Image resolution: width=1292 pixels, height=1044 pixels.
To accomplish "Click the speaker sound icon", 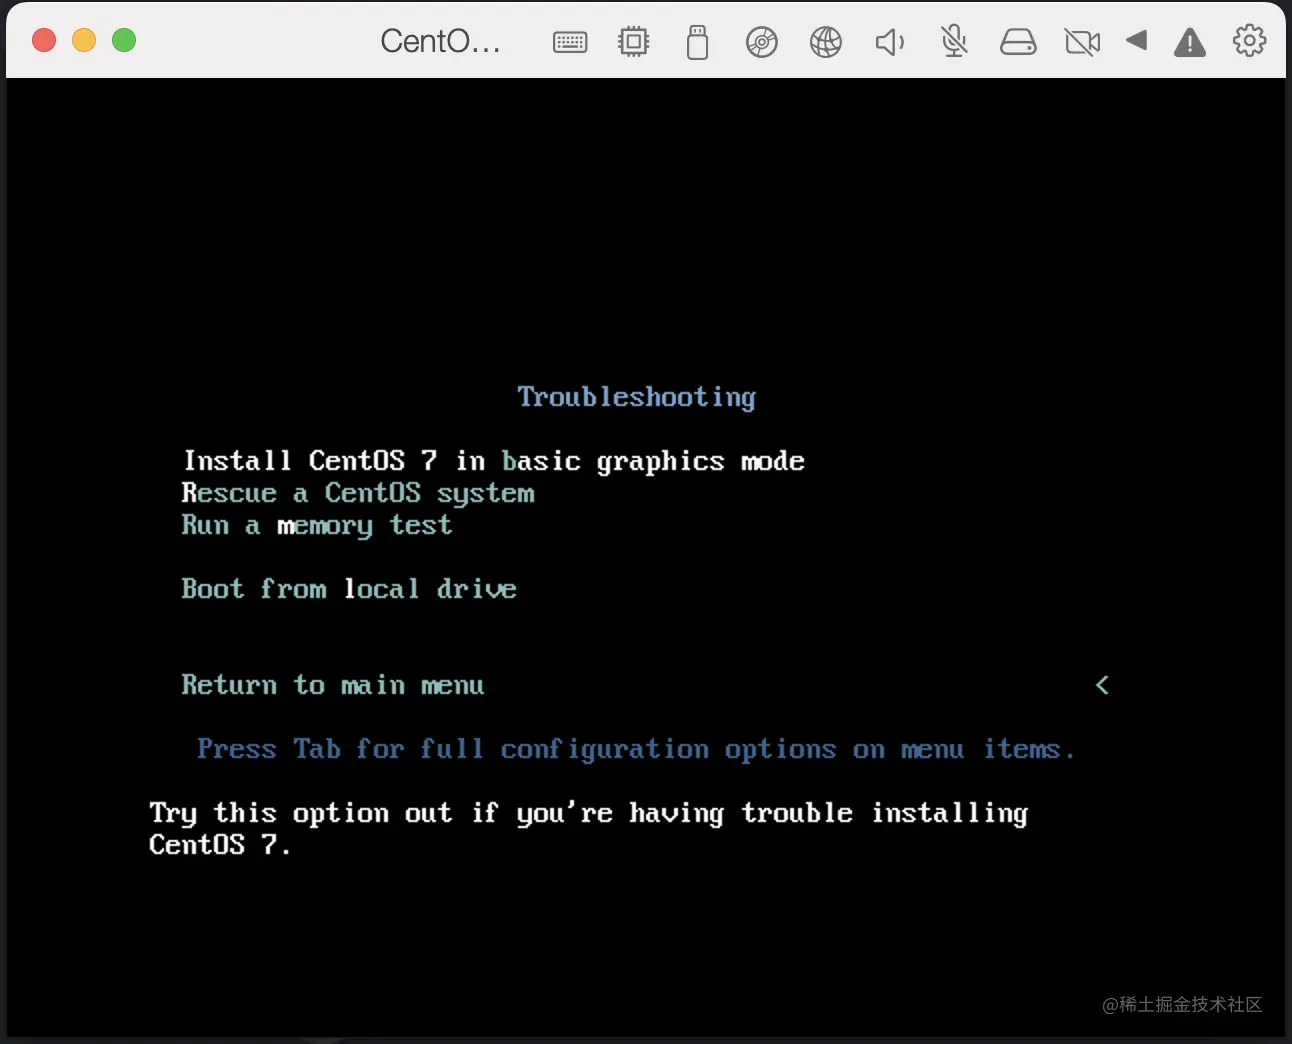I will click(890, 42).
